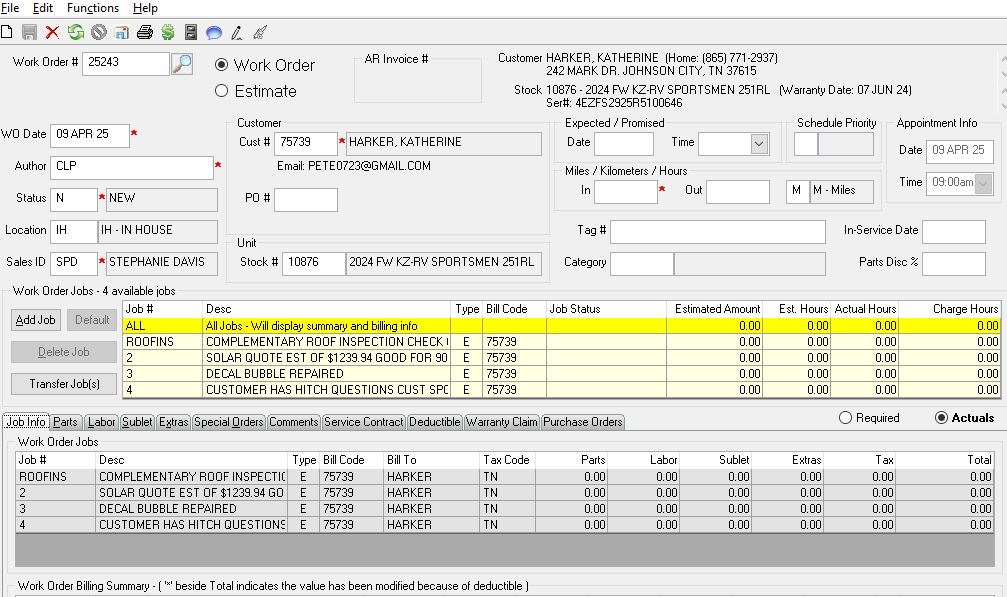Click the new document toolbar icon
The width and height of the screenshot is (1007, 597).
point(7,32)
